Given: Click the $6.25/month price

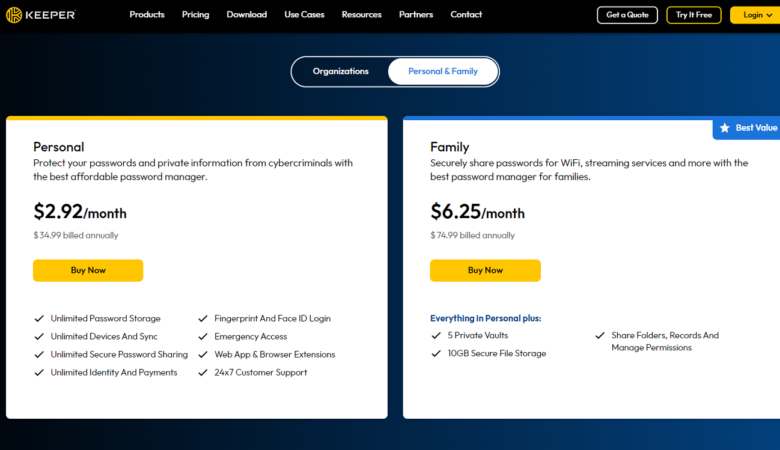Looking at the screenshot, I should (478, 212).
